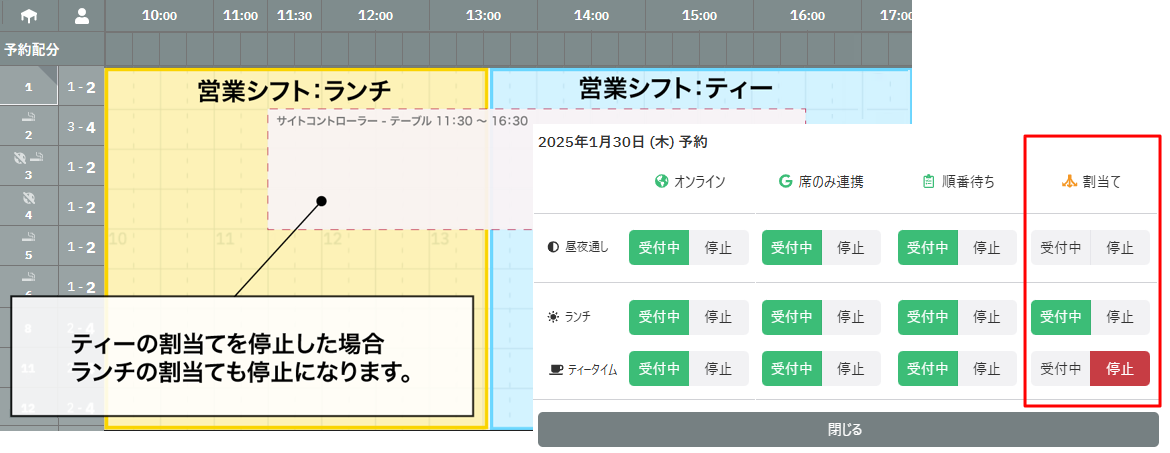Click the globe icon next to オンライン
The image size is (1170, 453).
click(x=660, y=181)
